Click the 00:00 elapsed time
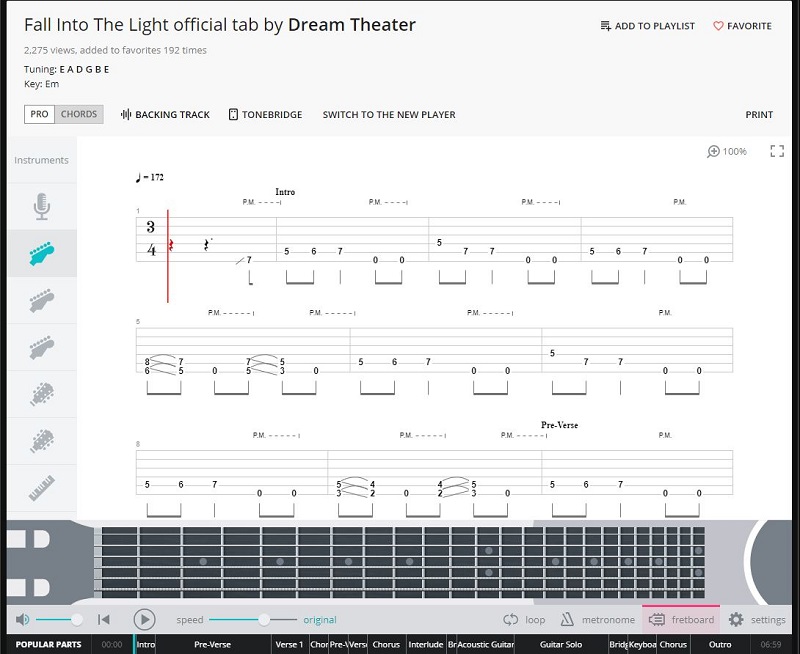Viewport: 800px width, 654px height. (x=112, y=644)
